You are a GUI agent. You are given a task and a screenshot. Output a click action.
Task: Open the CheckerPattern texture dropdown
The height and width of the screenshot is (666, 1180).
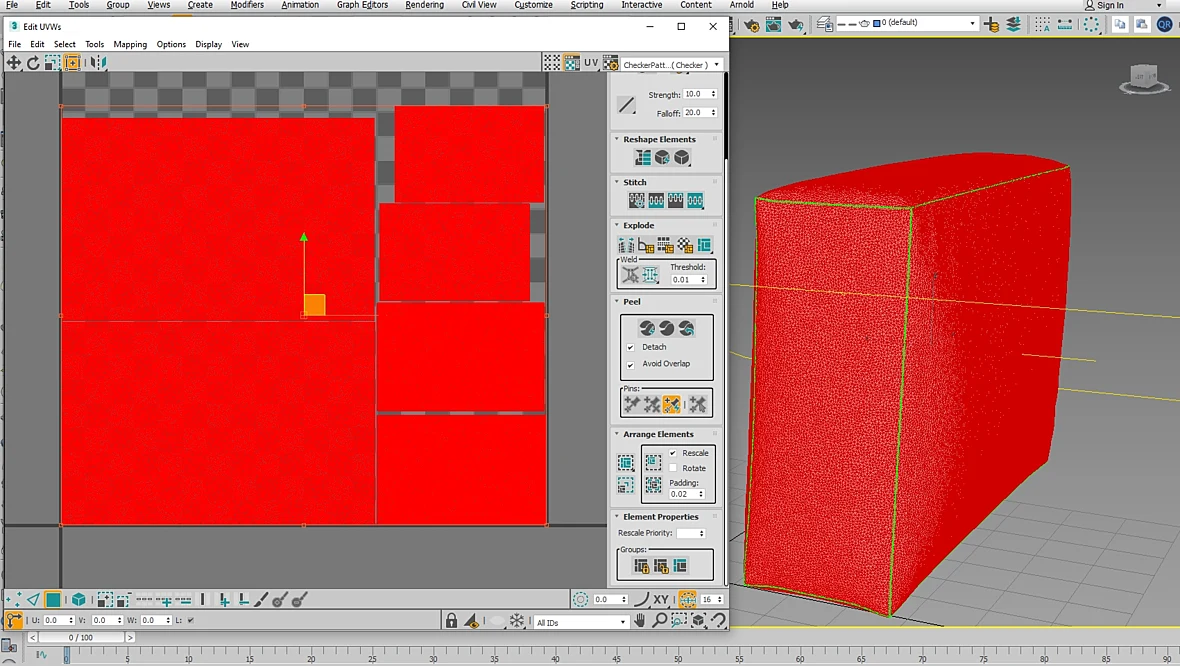[x=672, y=65]
